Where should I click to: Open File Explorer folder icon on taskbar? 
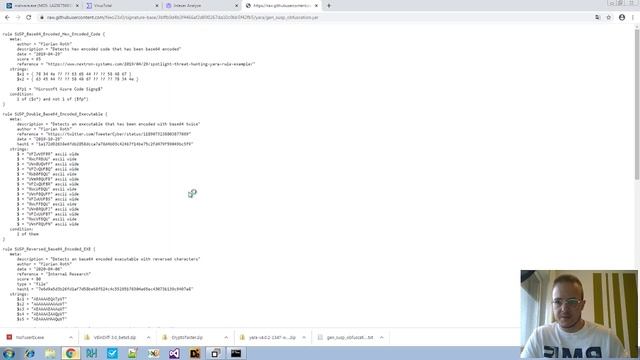click(x=50, y=353)
